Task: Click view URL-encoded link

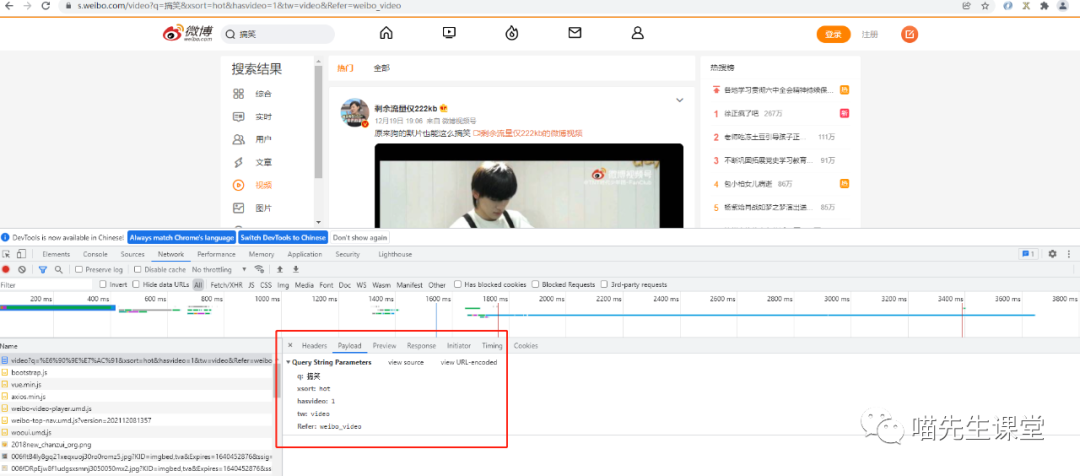Action: (468, 362)
